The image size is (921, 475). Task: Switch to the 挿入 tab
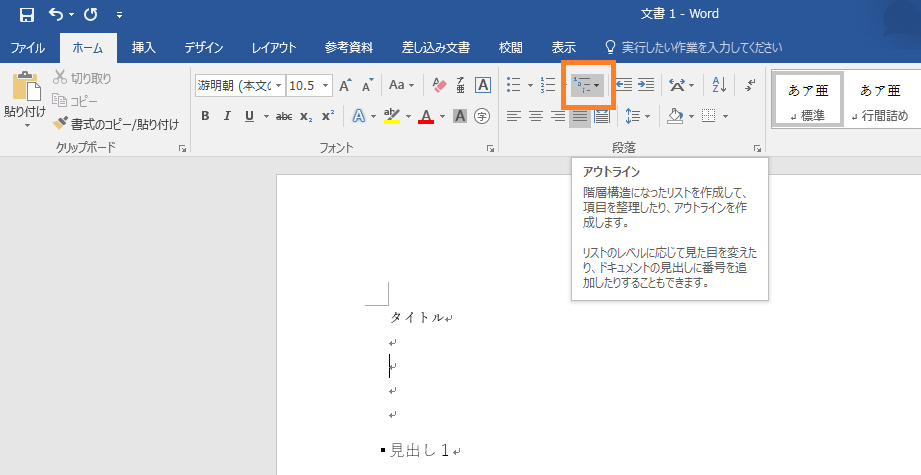[x=143, y=48]
